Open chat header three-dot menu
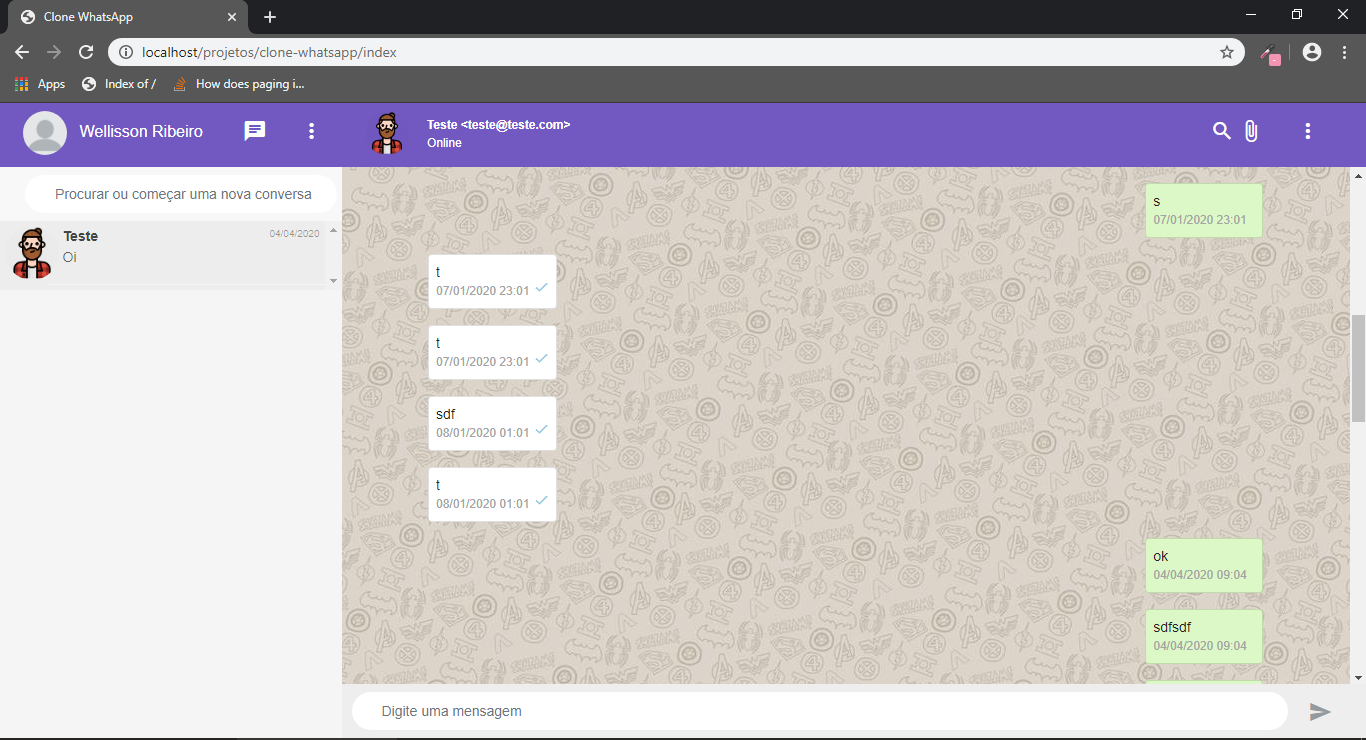The image size is (1366, 740). [x=1308, y=131]
